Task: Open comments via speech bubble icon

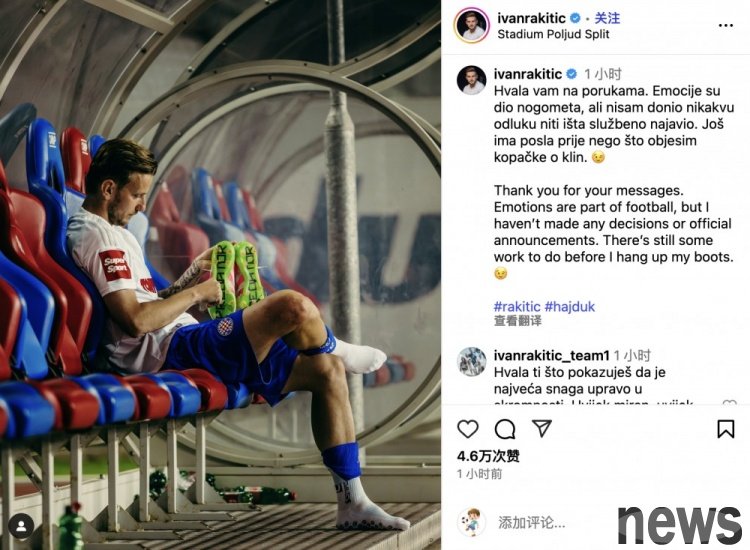Action: [x=505, y=429]
